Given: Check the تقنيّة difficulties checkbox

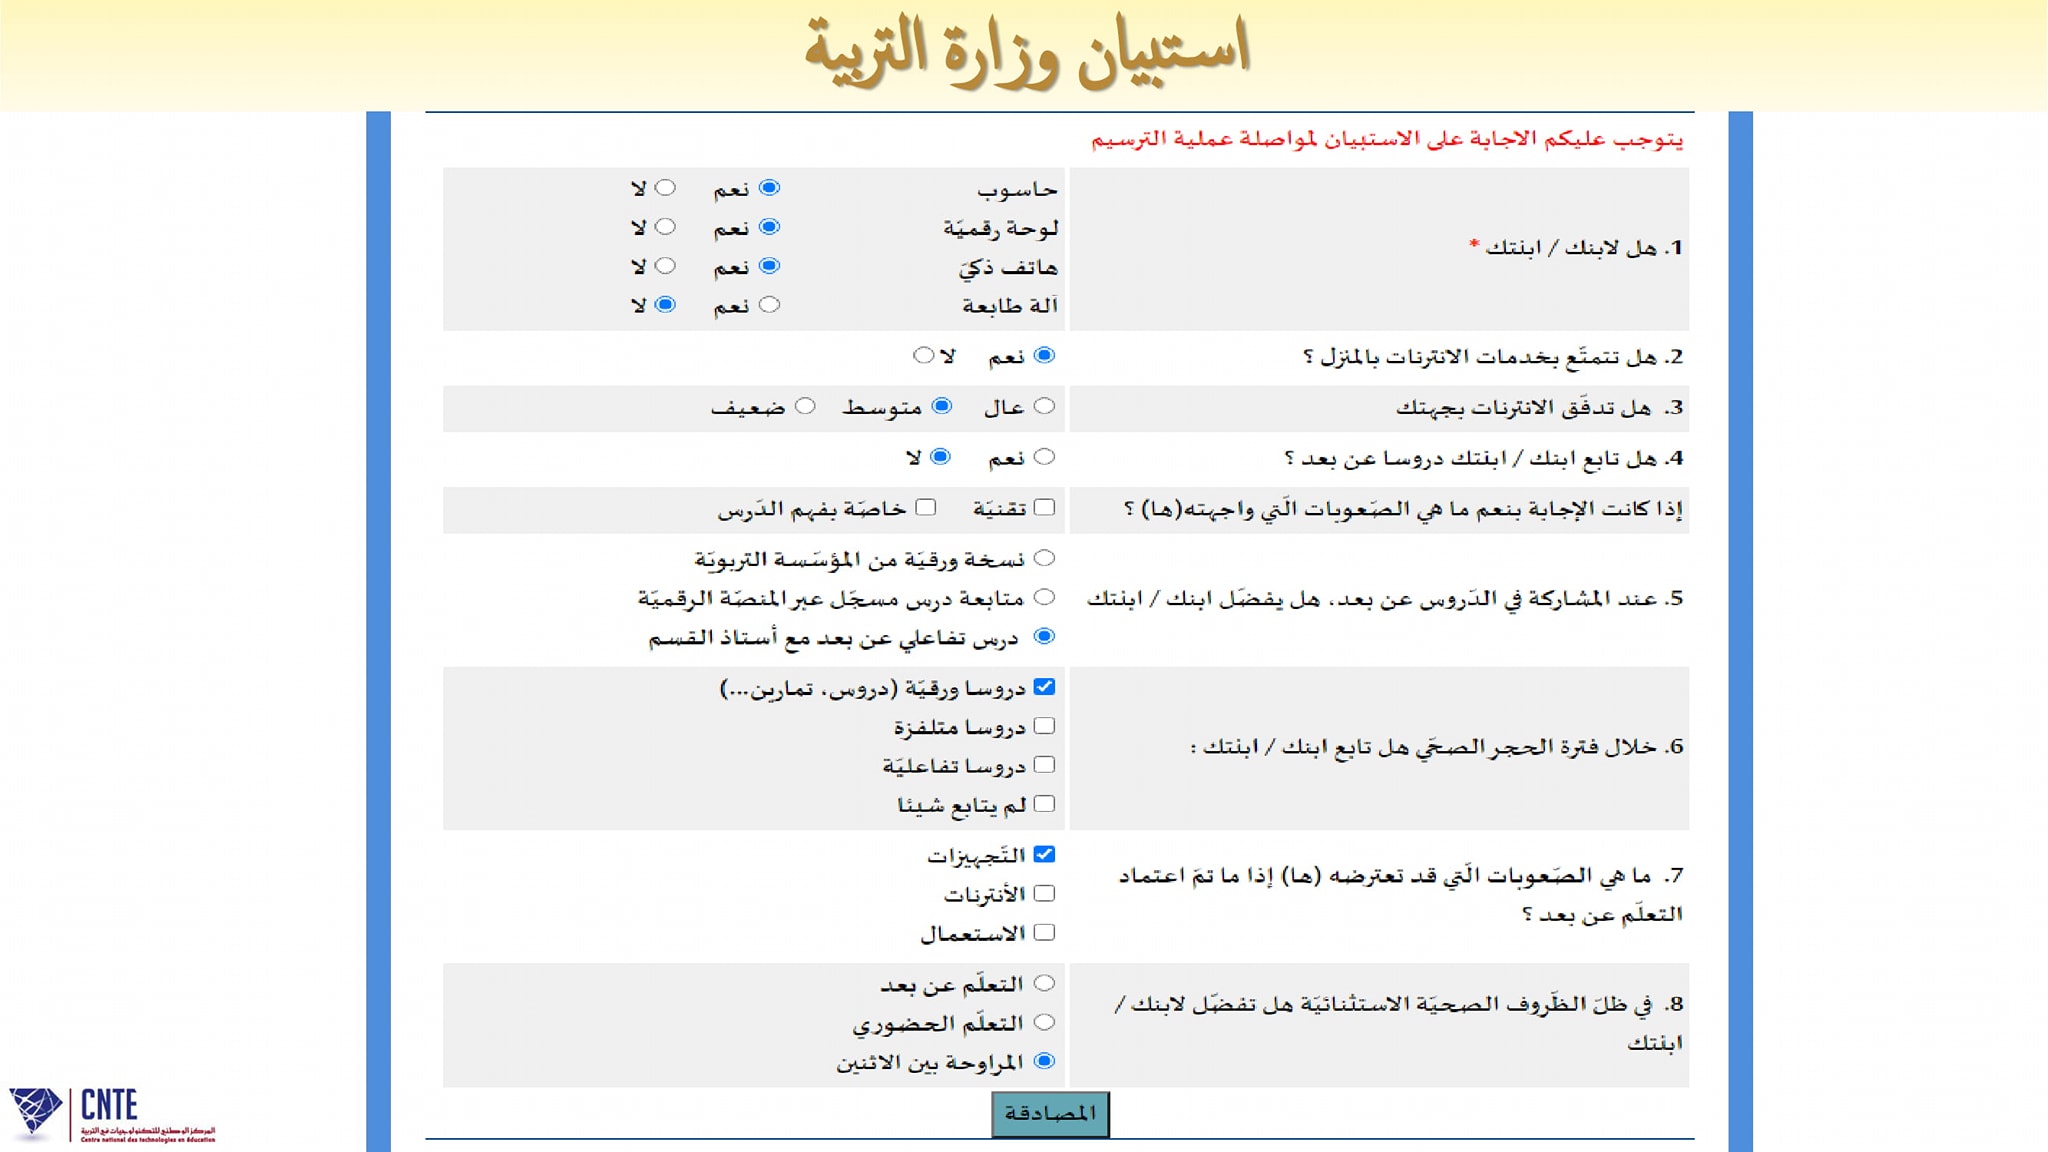Looking at the screenshot, I should click(1045, 507).
